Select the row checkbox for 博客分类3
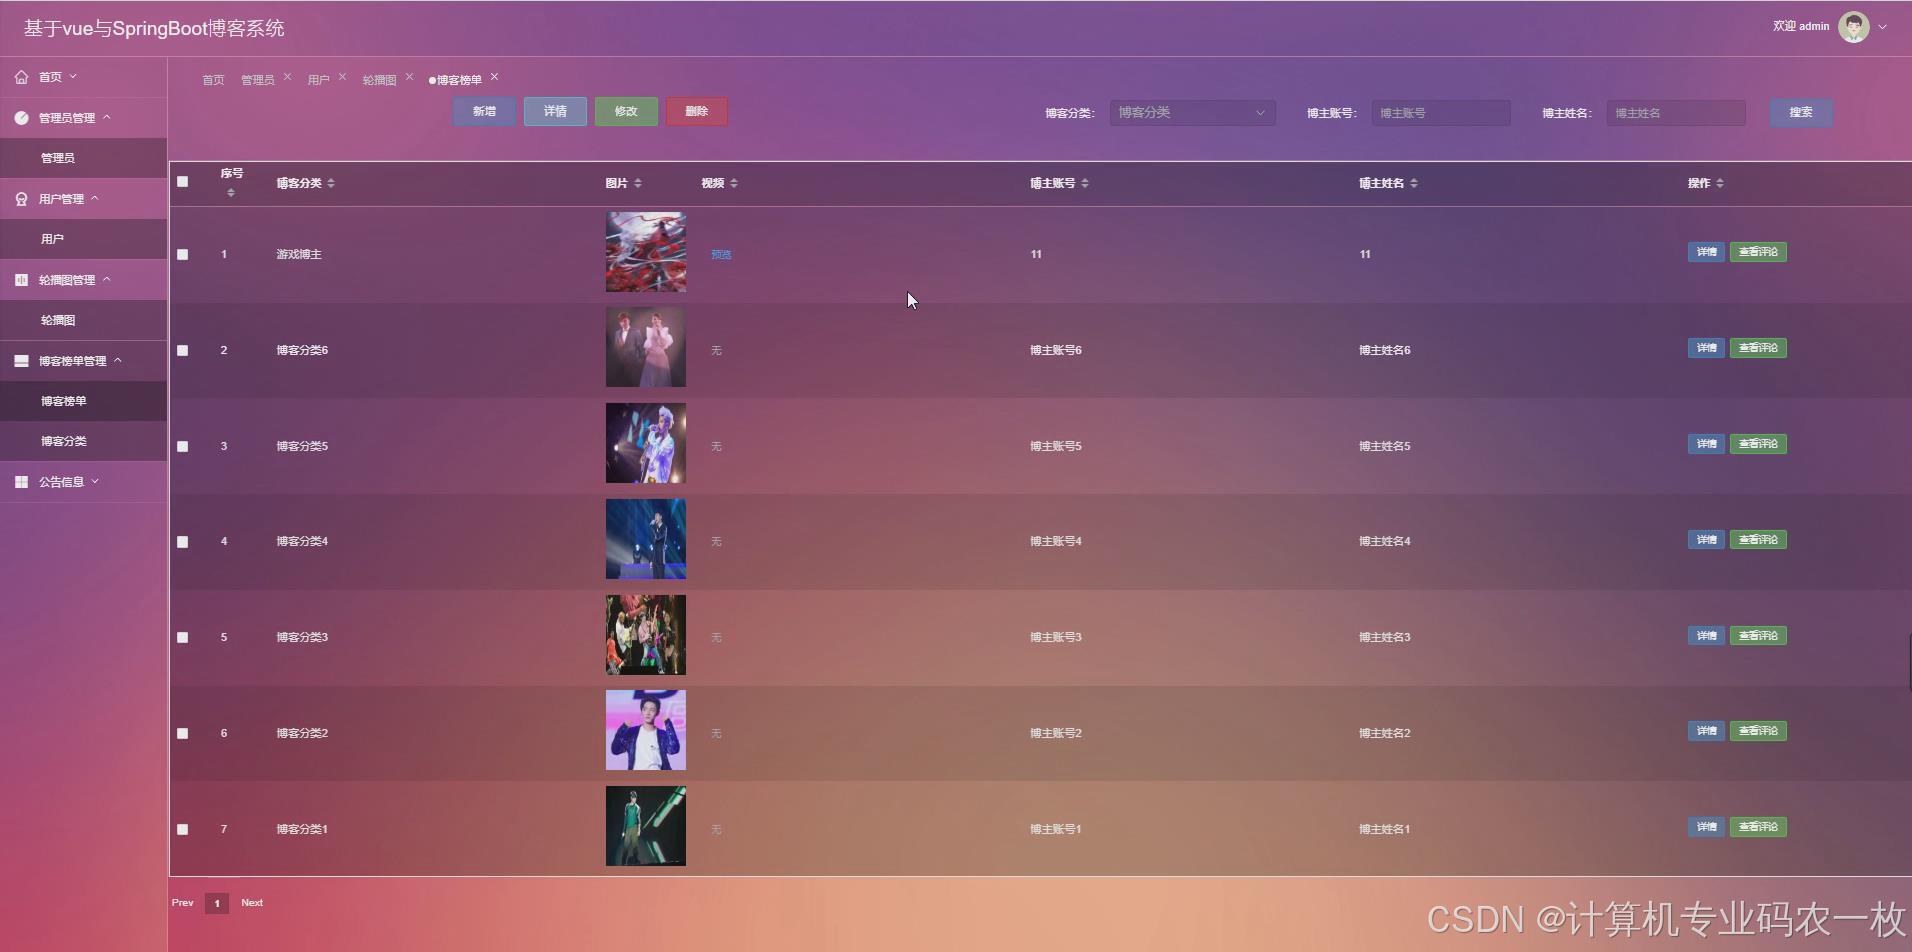 (x=182, y=638)
